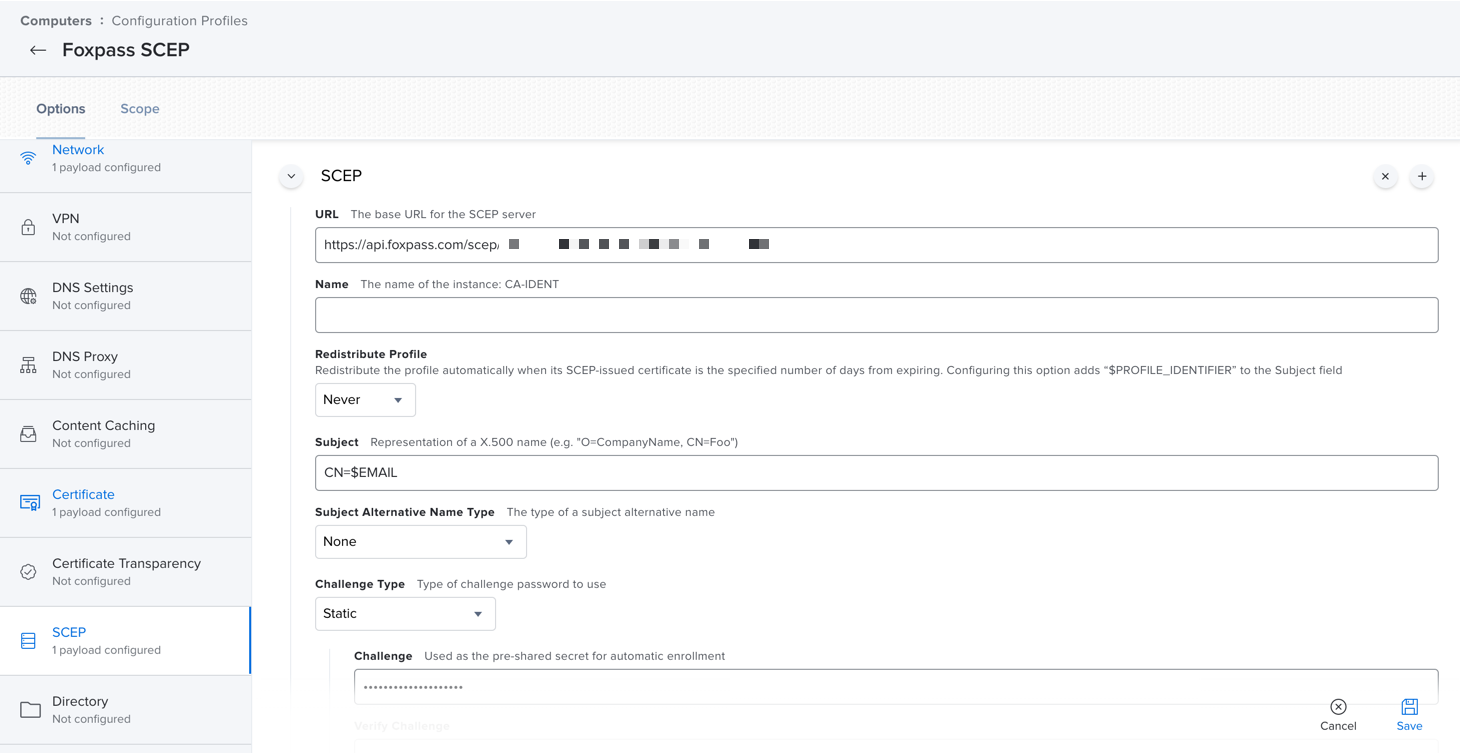The image size is (1460, 753).
Task: Select Content Caching payload in sidebar
Action: (x=125, y=434)
